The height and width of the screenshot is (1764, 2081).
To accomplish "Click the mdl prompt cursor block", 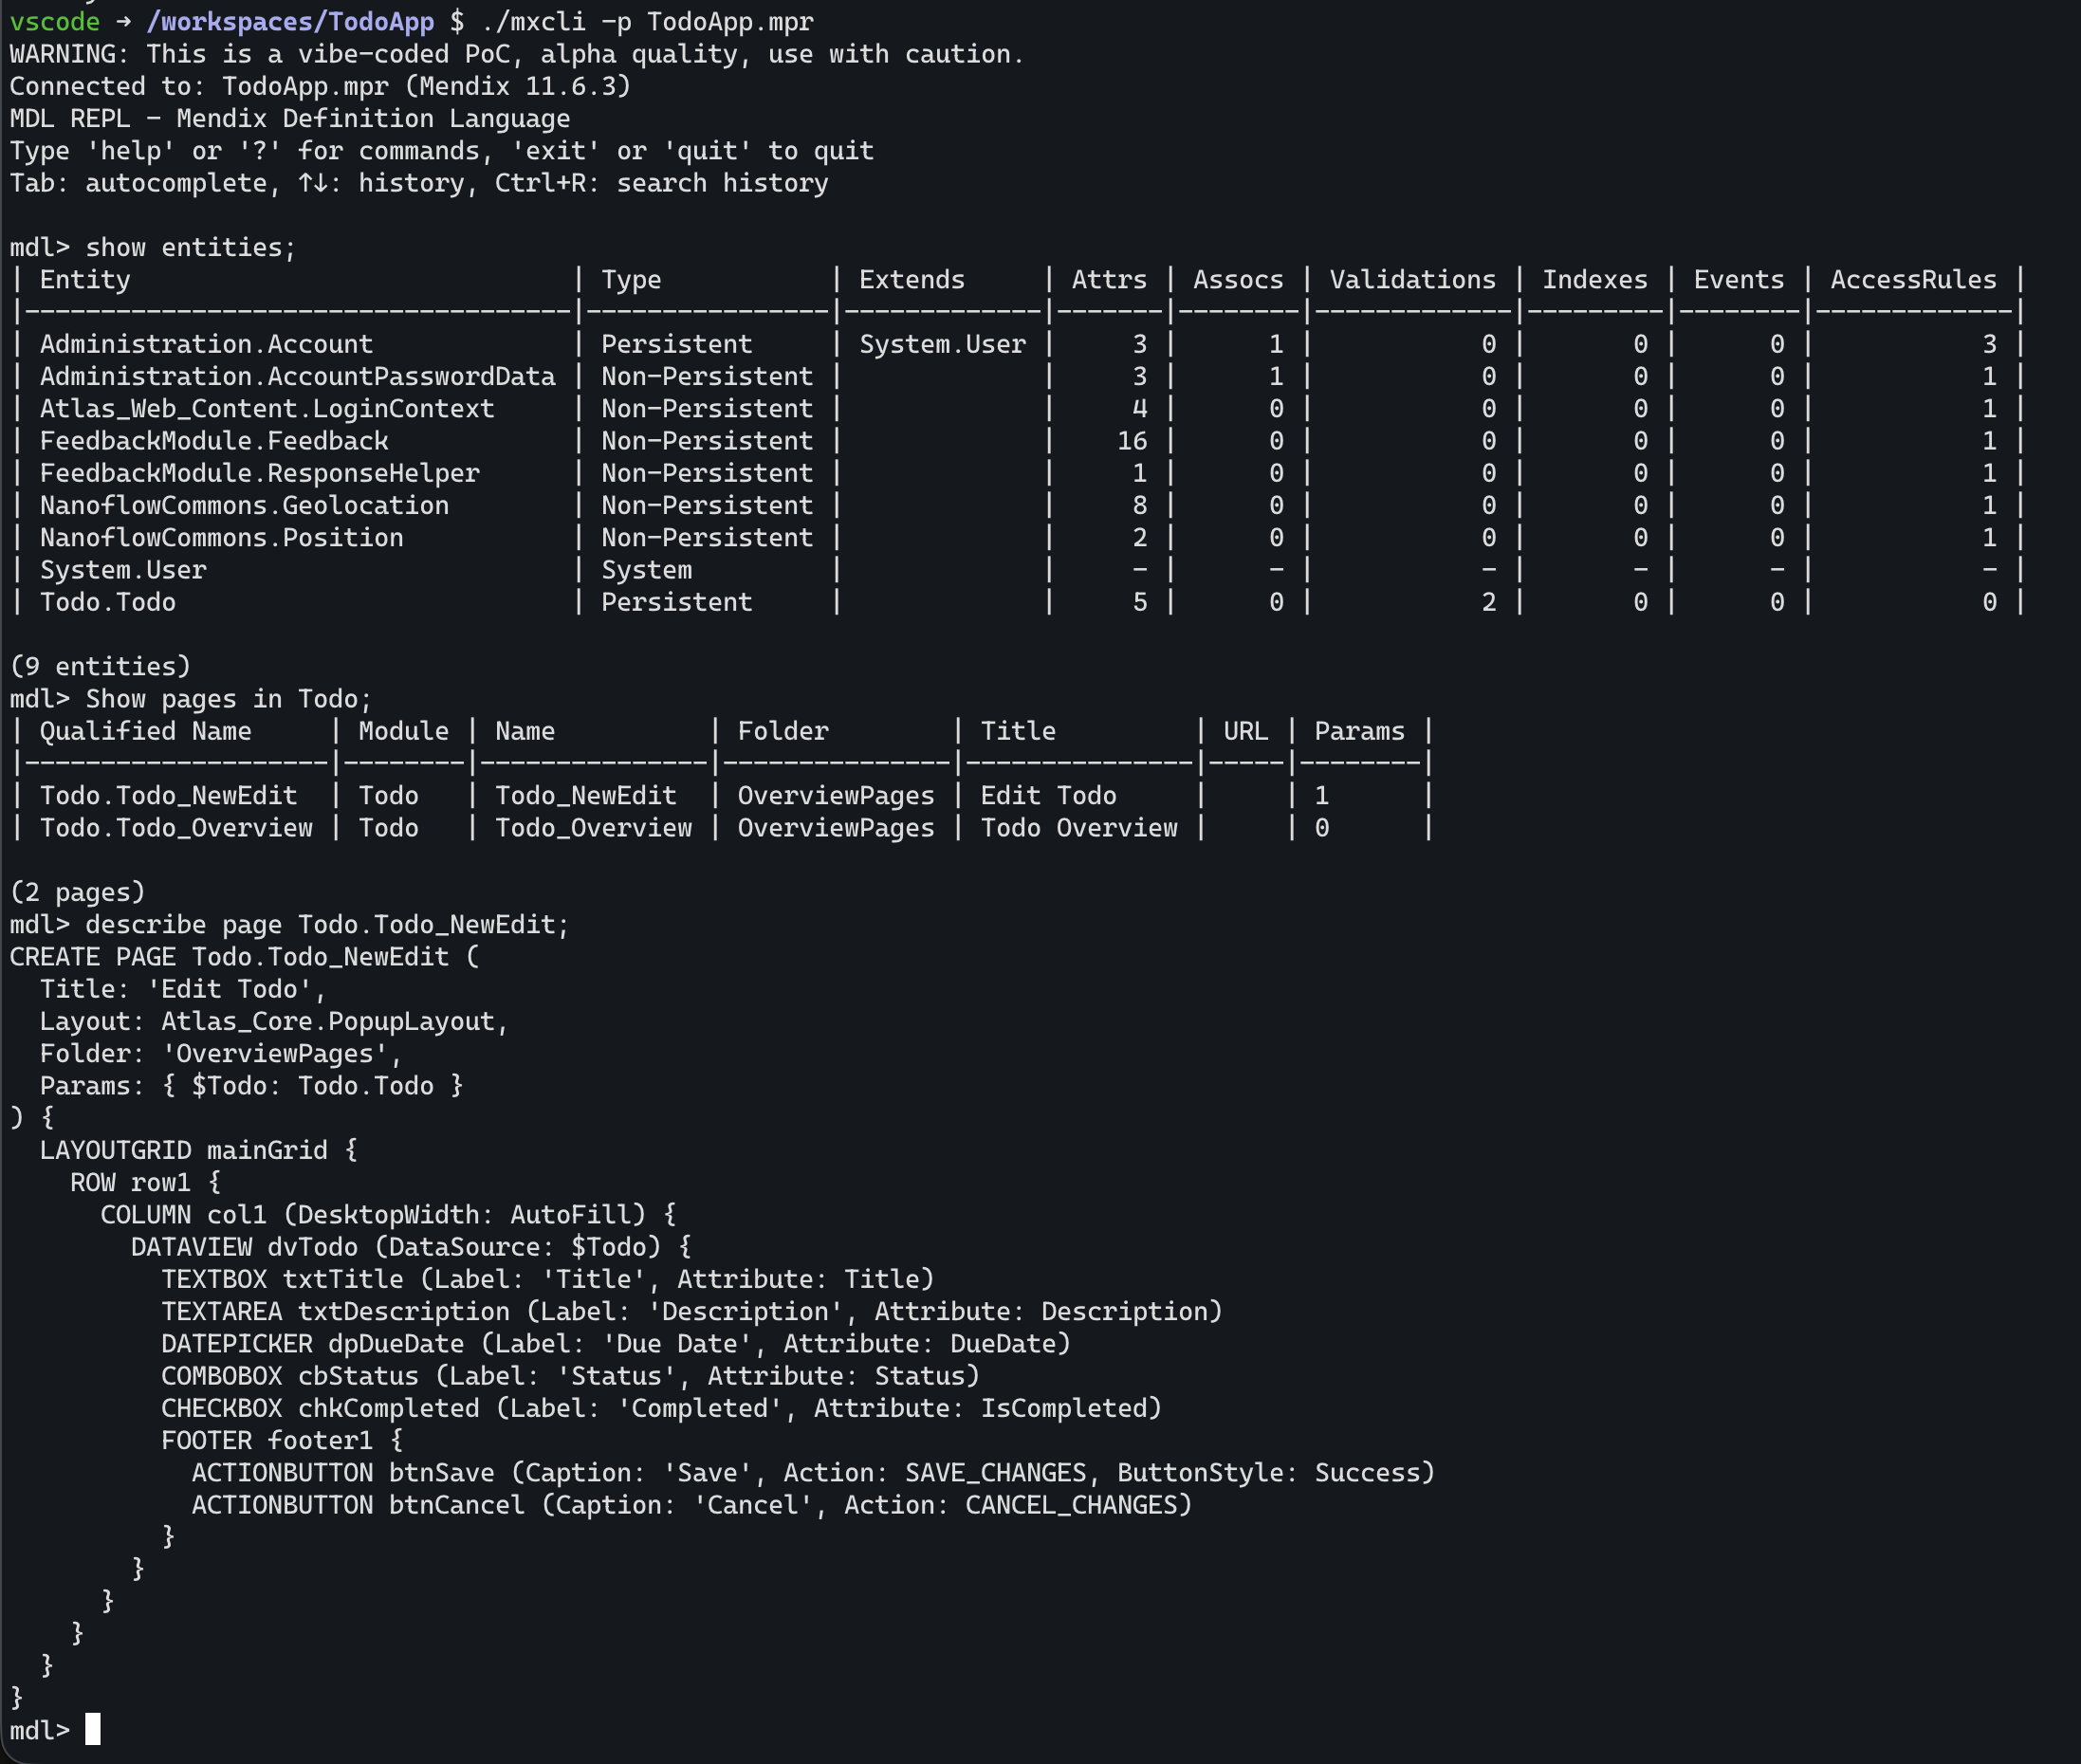I will 92,1729.
